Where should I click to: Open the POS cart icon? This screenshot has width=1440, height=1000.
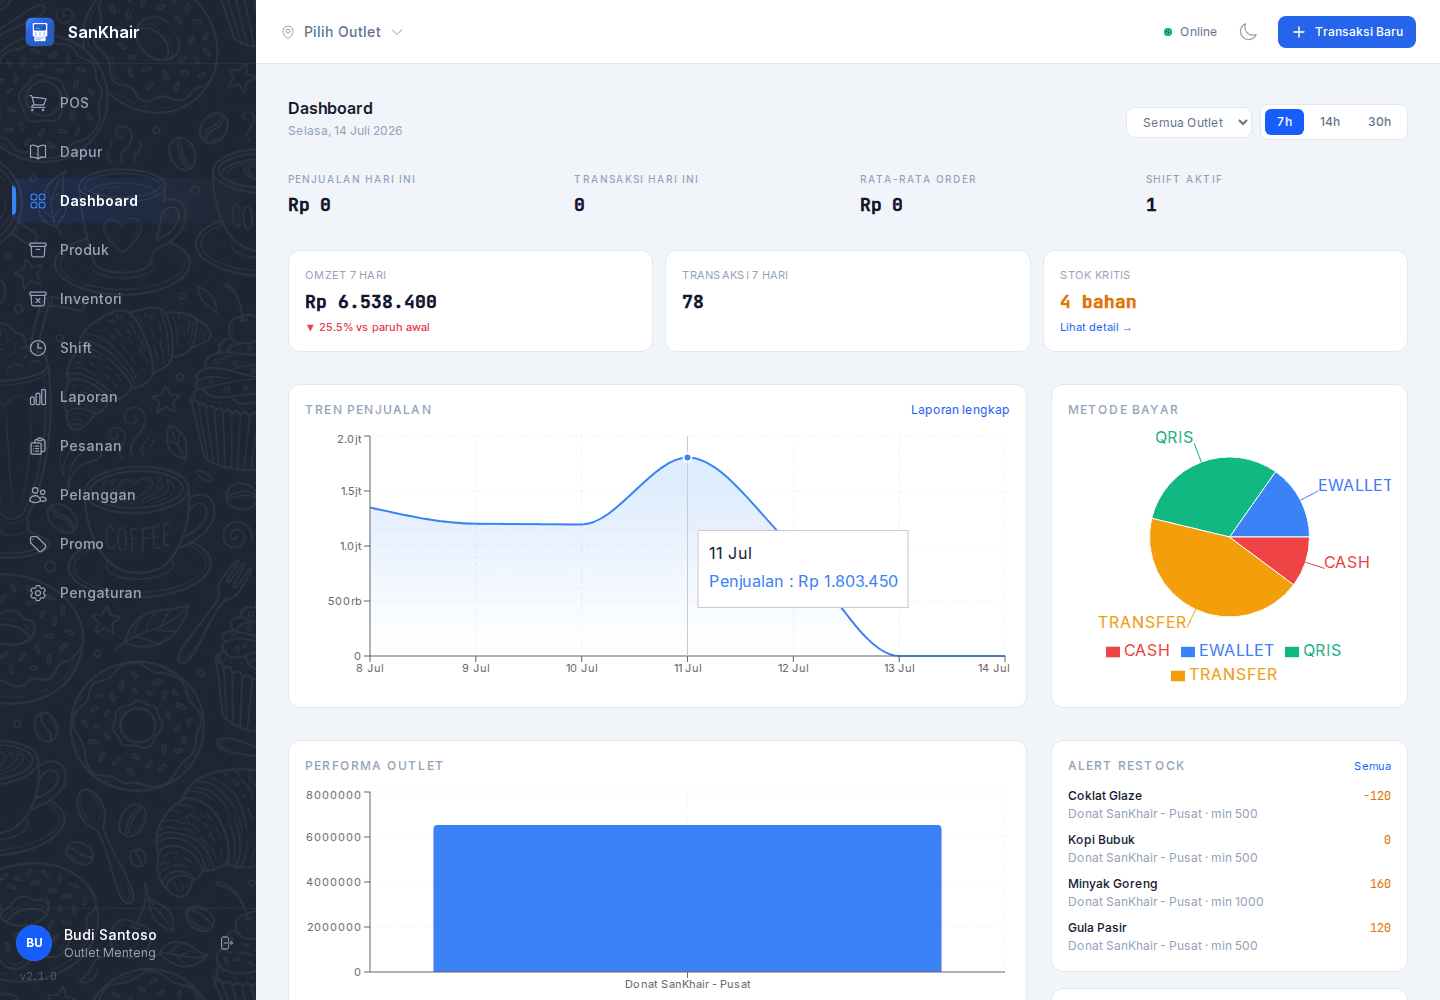38,103
